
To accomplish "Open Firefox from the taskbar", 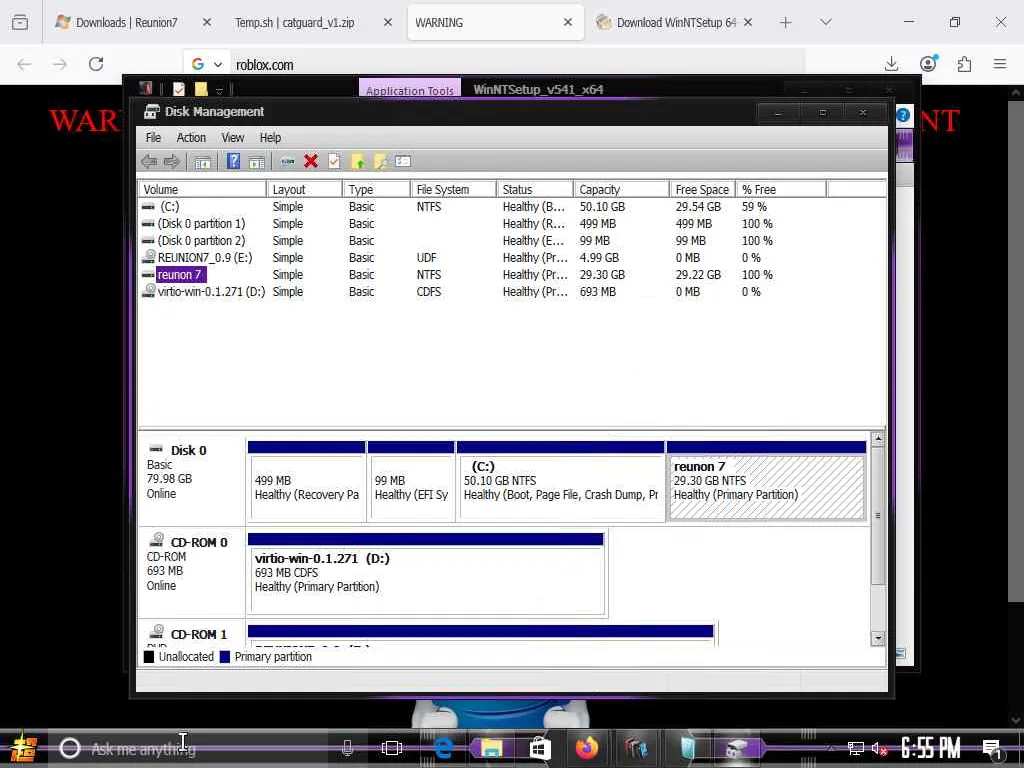I will (x=587, y=748).
